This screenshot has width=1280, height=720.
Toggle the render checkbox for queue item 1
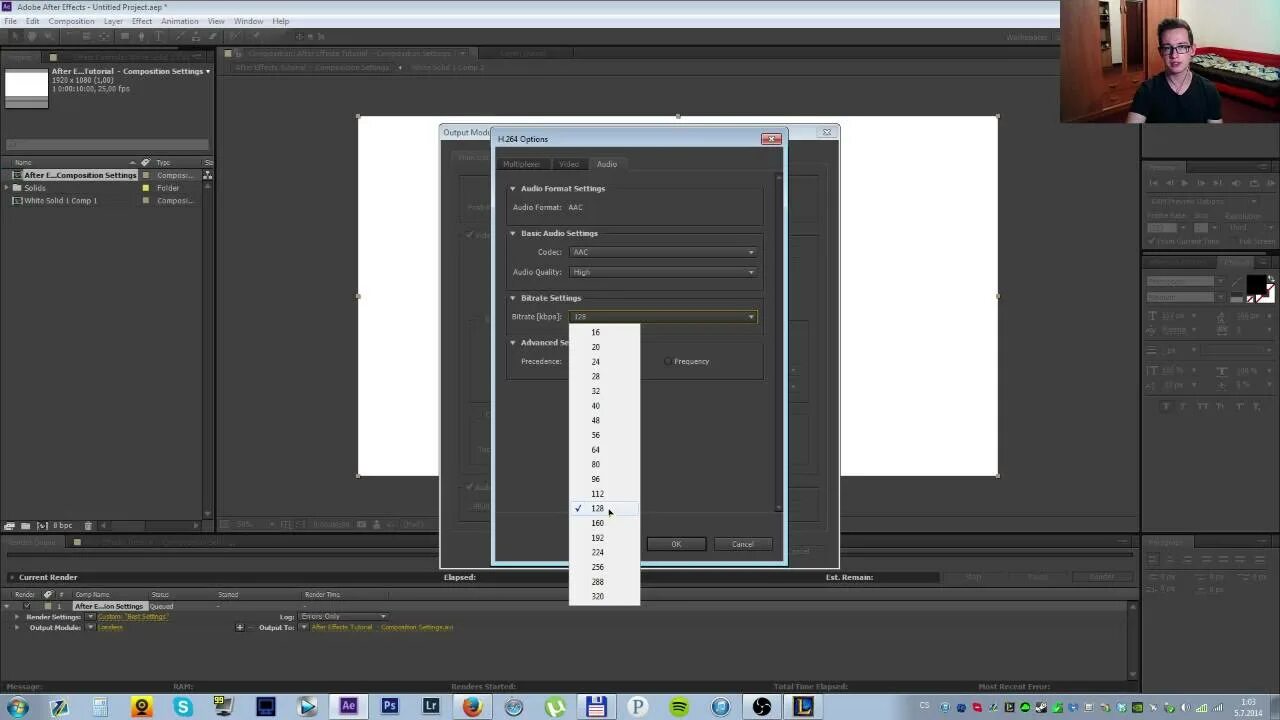[27, 606]
